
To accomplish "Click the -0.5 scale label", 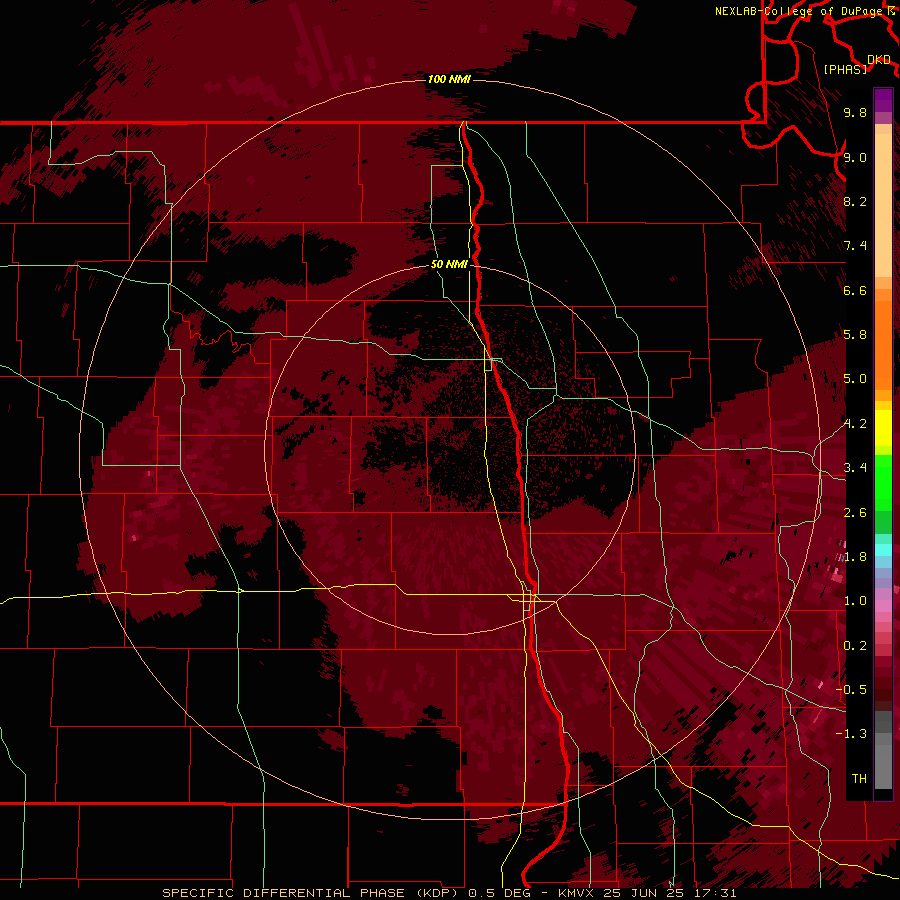I will coord(851,690).
